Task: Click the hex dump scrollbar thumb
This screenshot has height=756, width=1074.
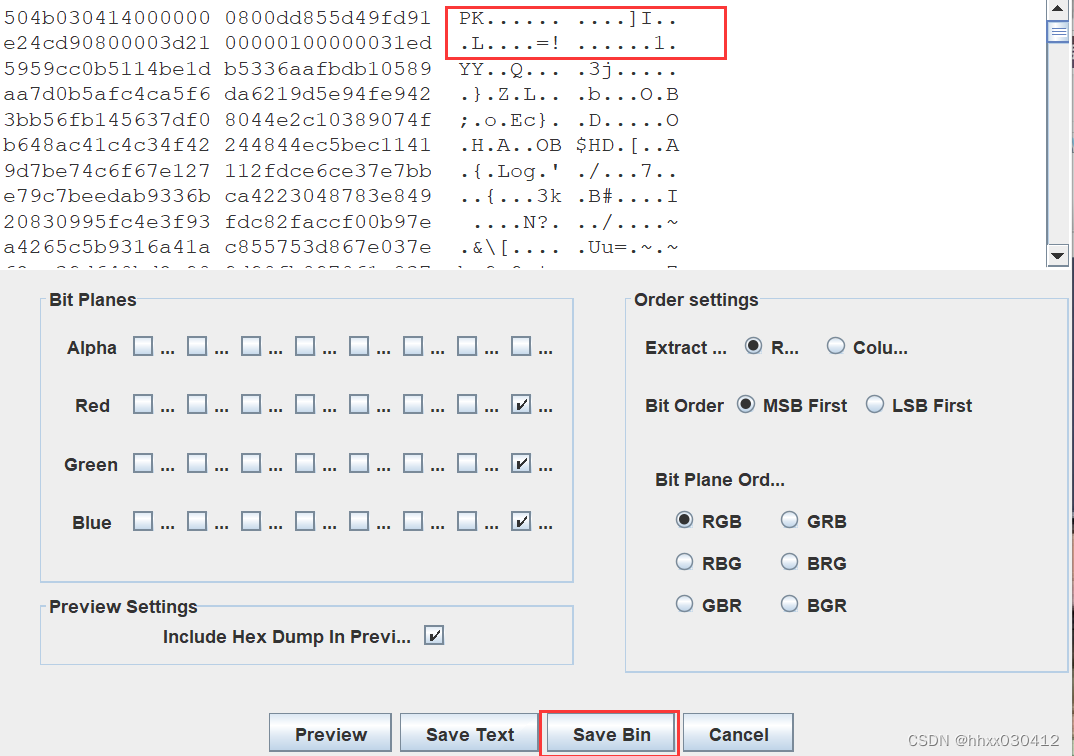Action: point(1058,32)
